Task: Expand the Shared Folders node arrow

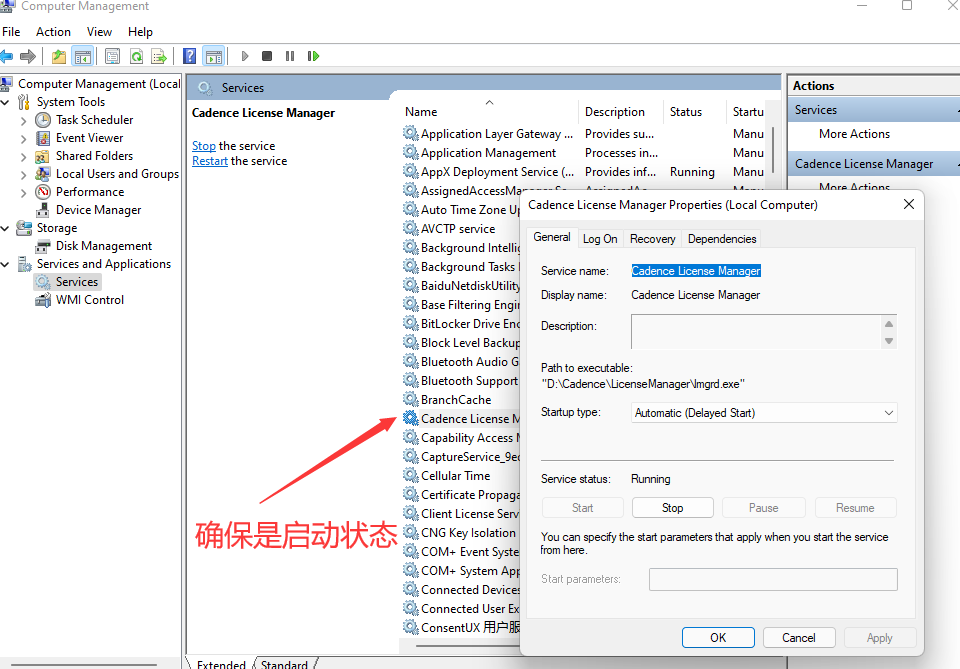Action: pos(23,157)
